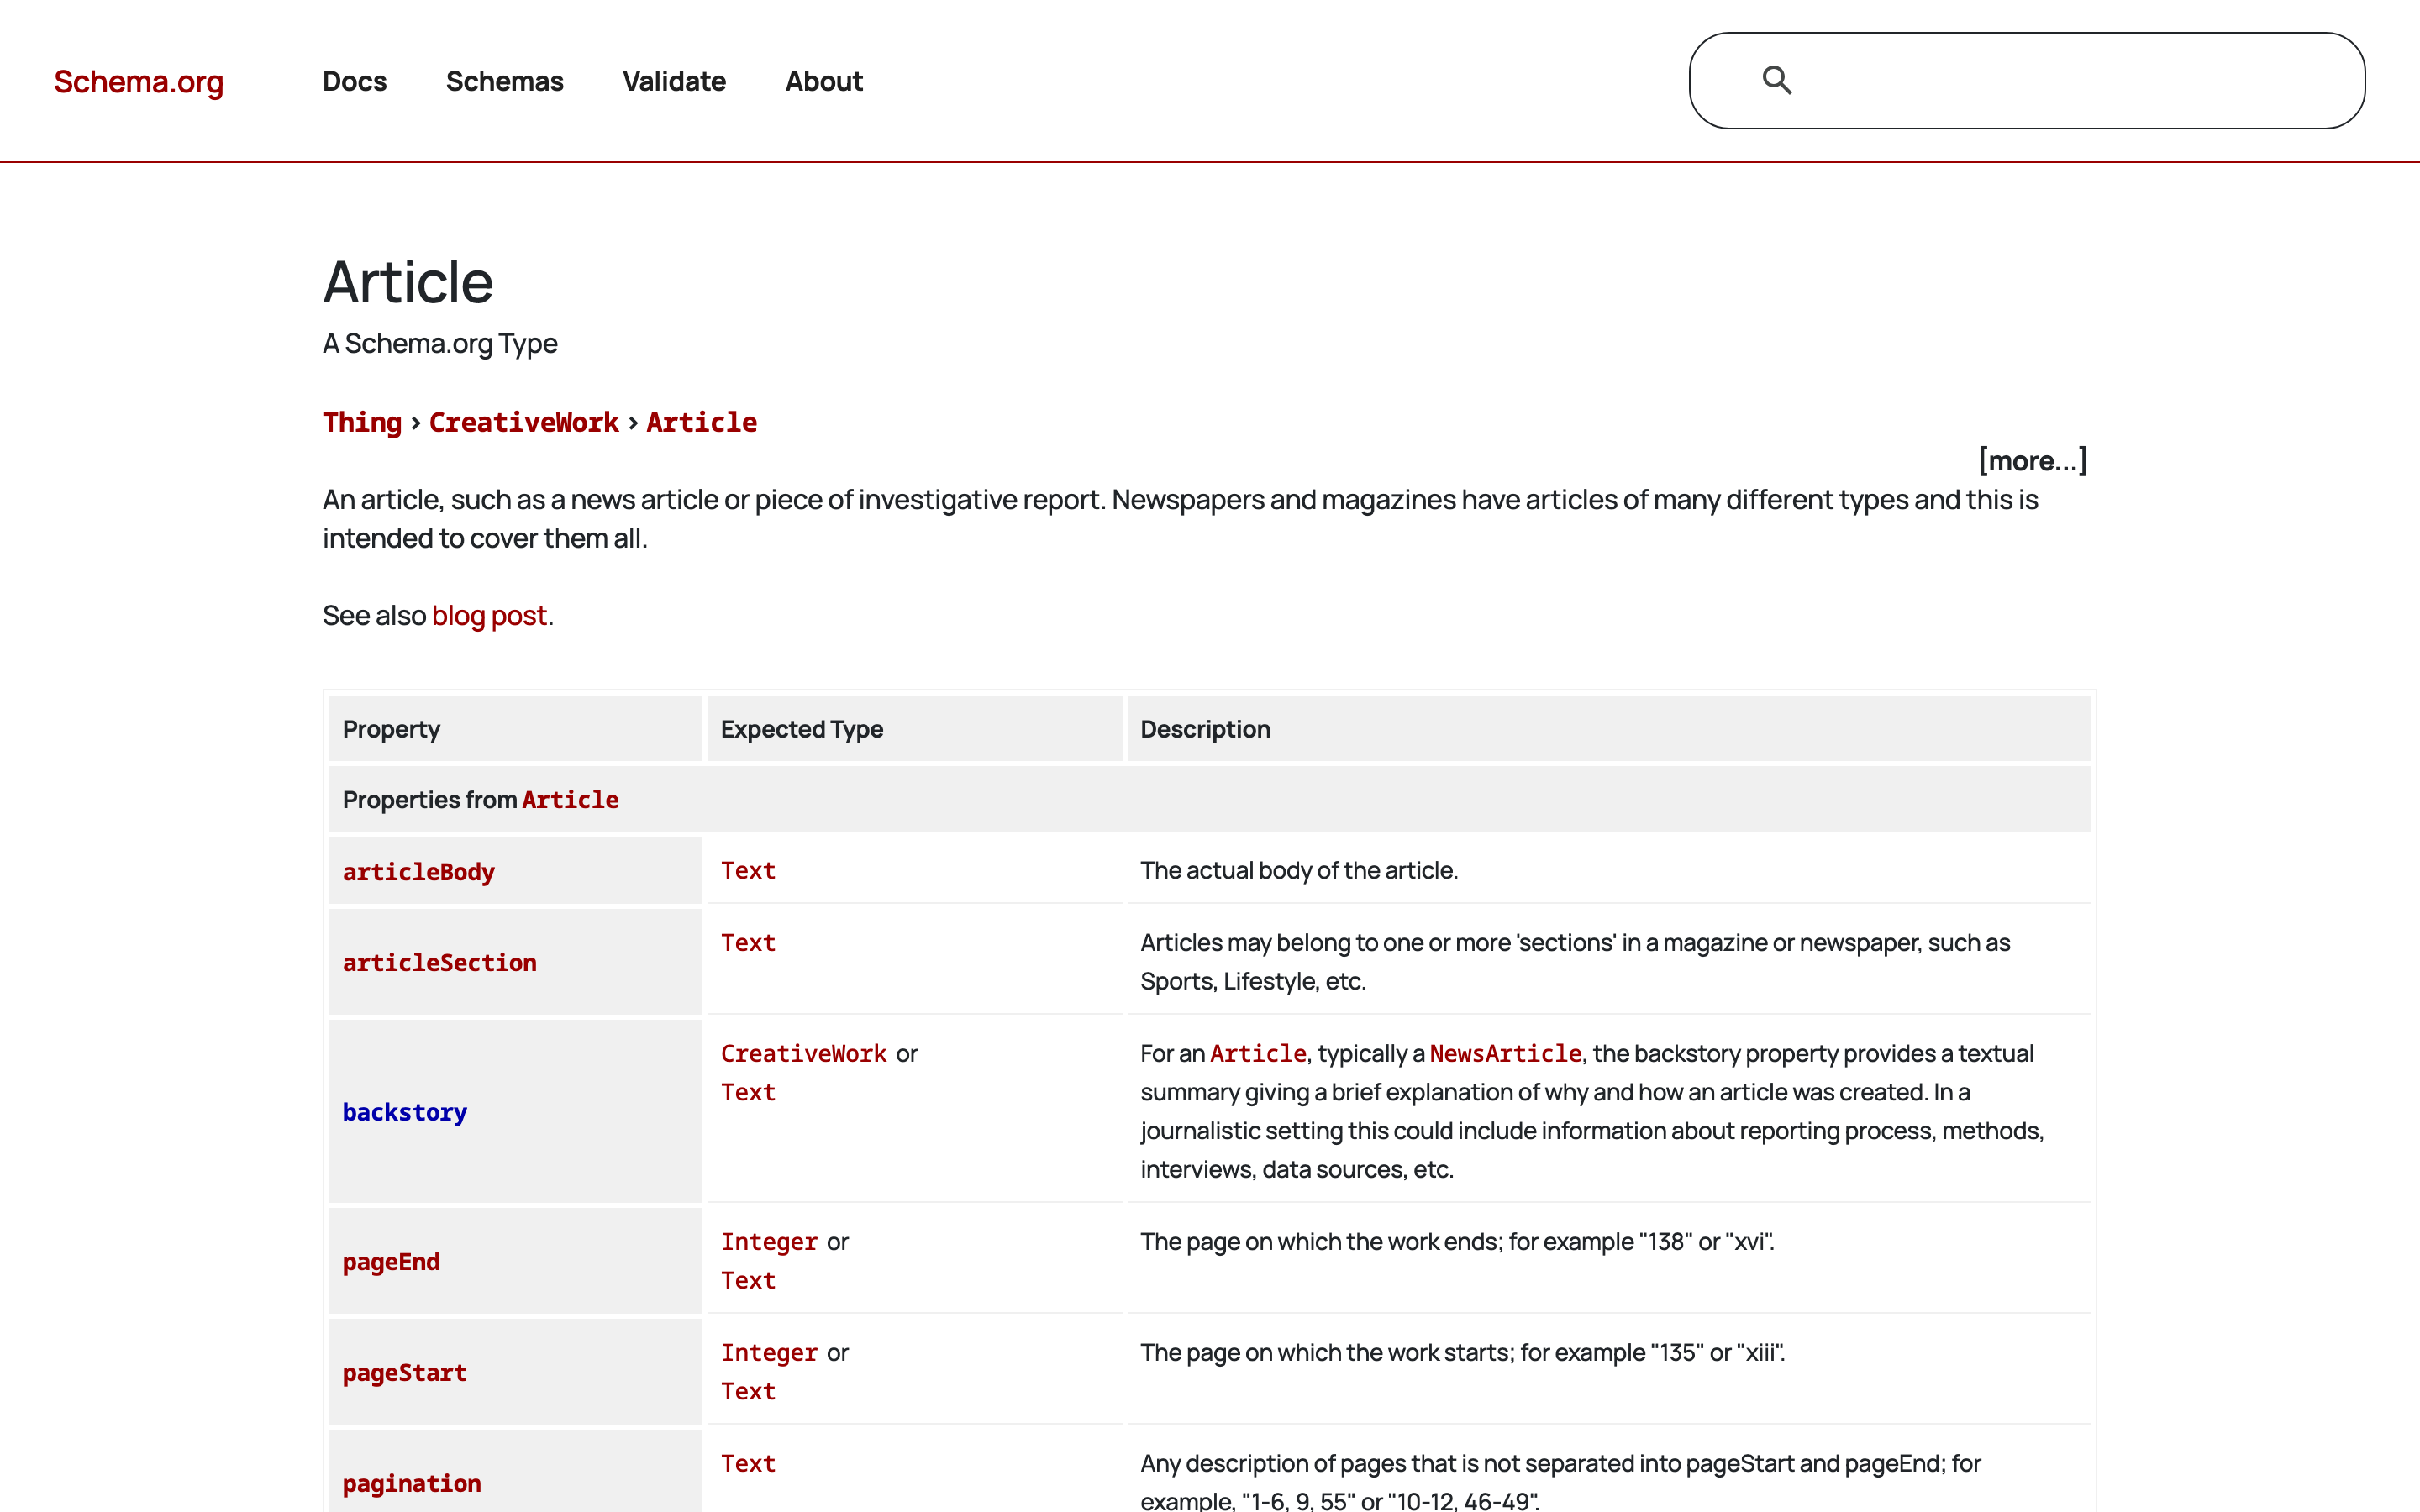Click the 'A Schema.org Type' subtitle
Image resolution: width=2420 pixels, height=1512 pixels.
click(440, 343)
